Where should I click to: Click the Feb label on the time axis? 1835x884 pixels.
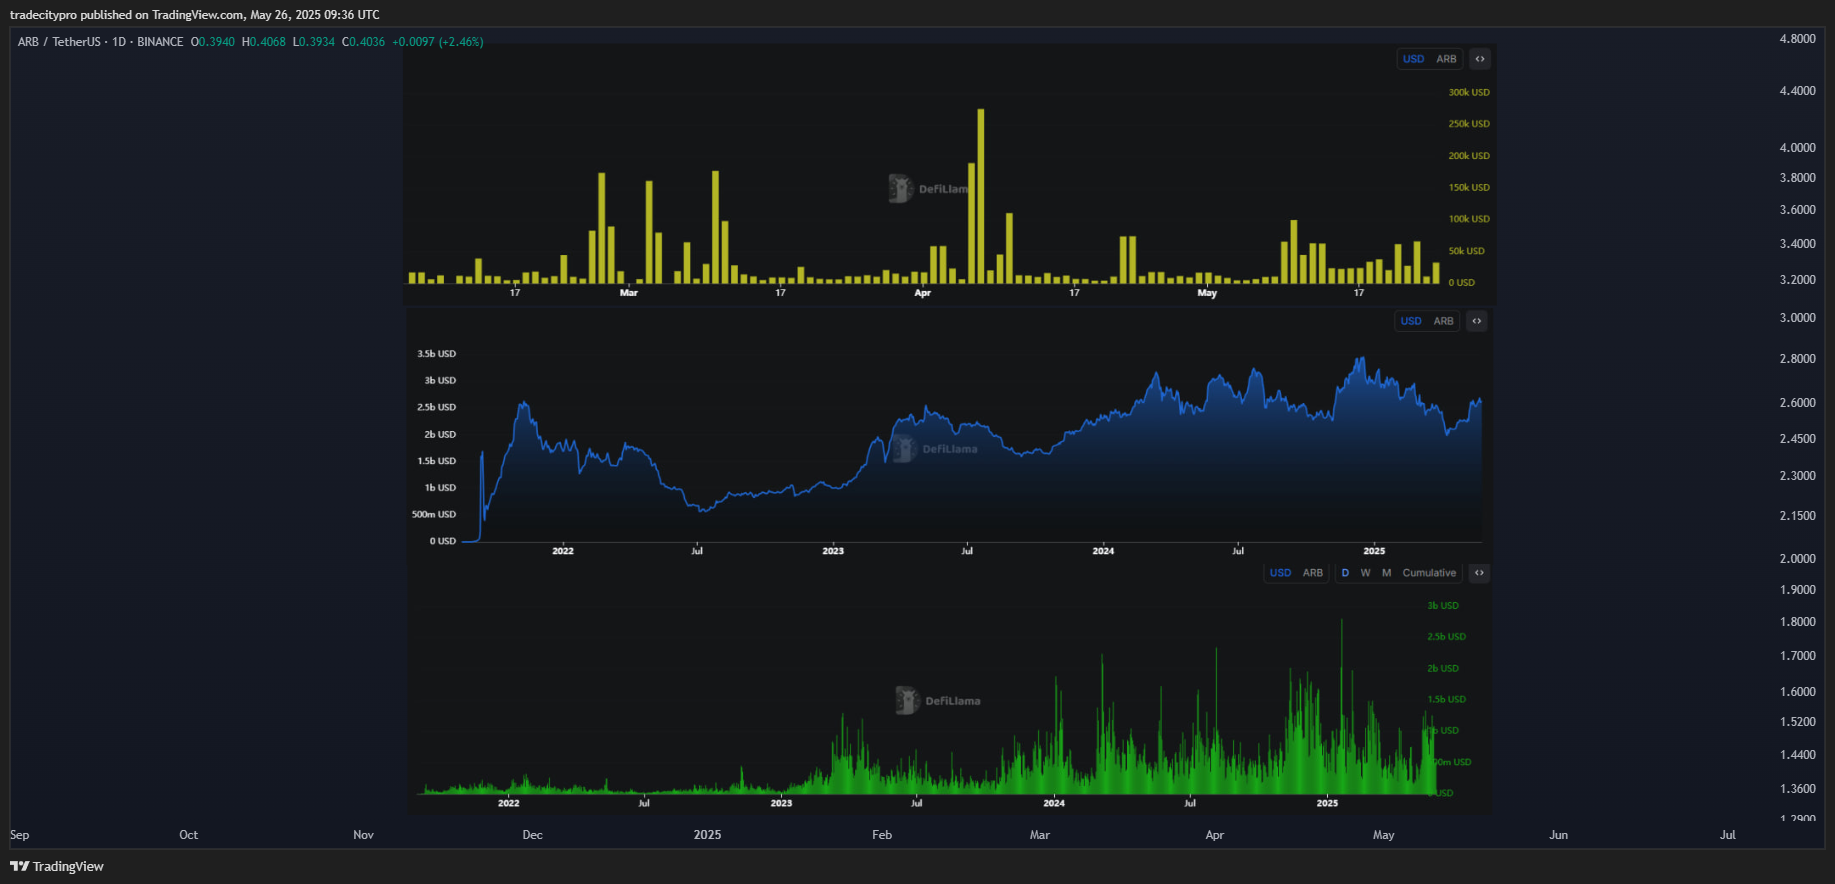point(882,835)
